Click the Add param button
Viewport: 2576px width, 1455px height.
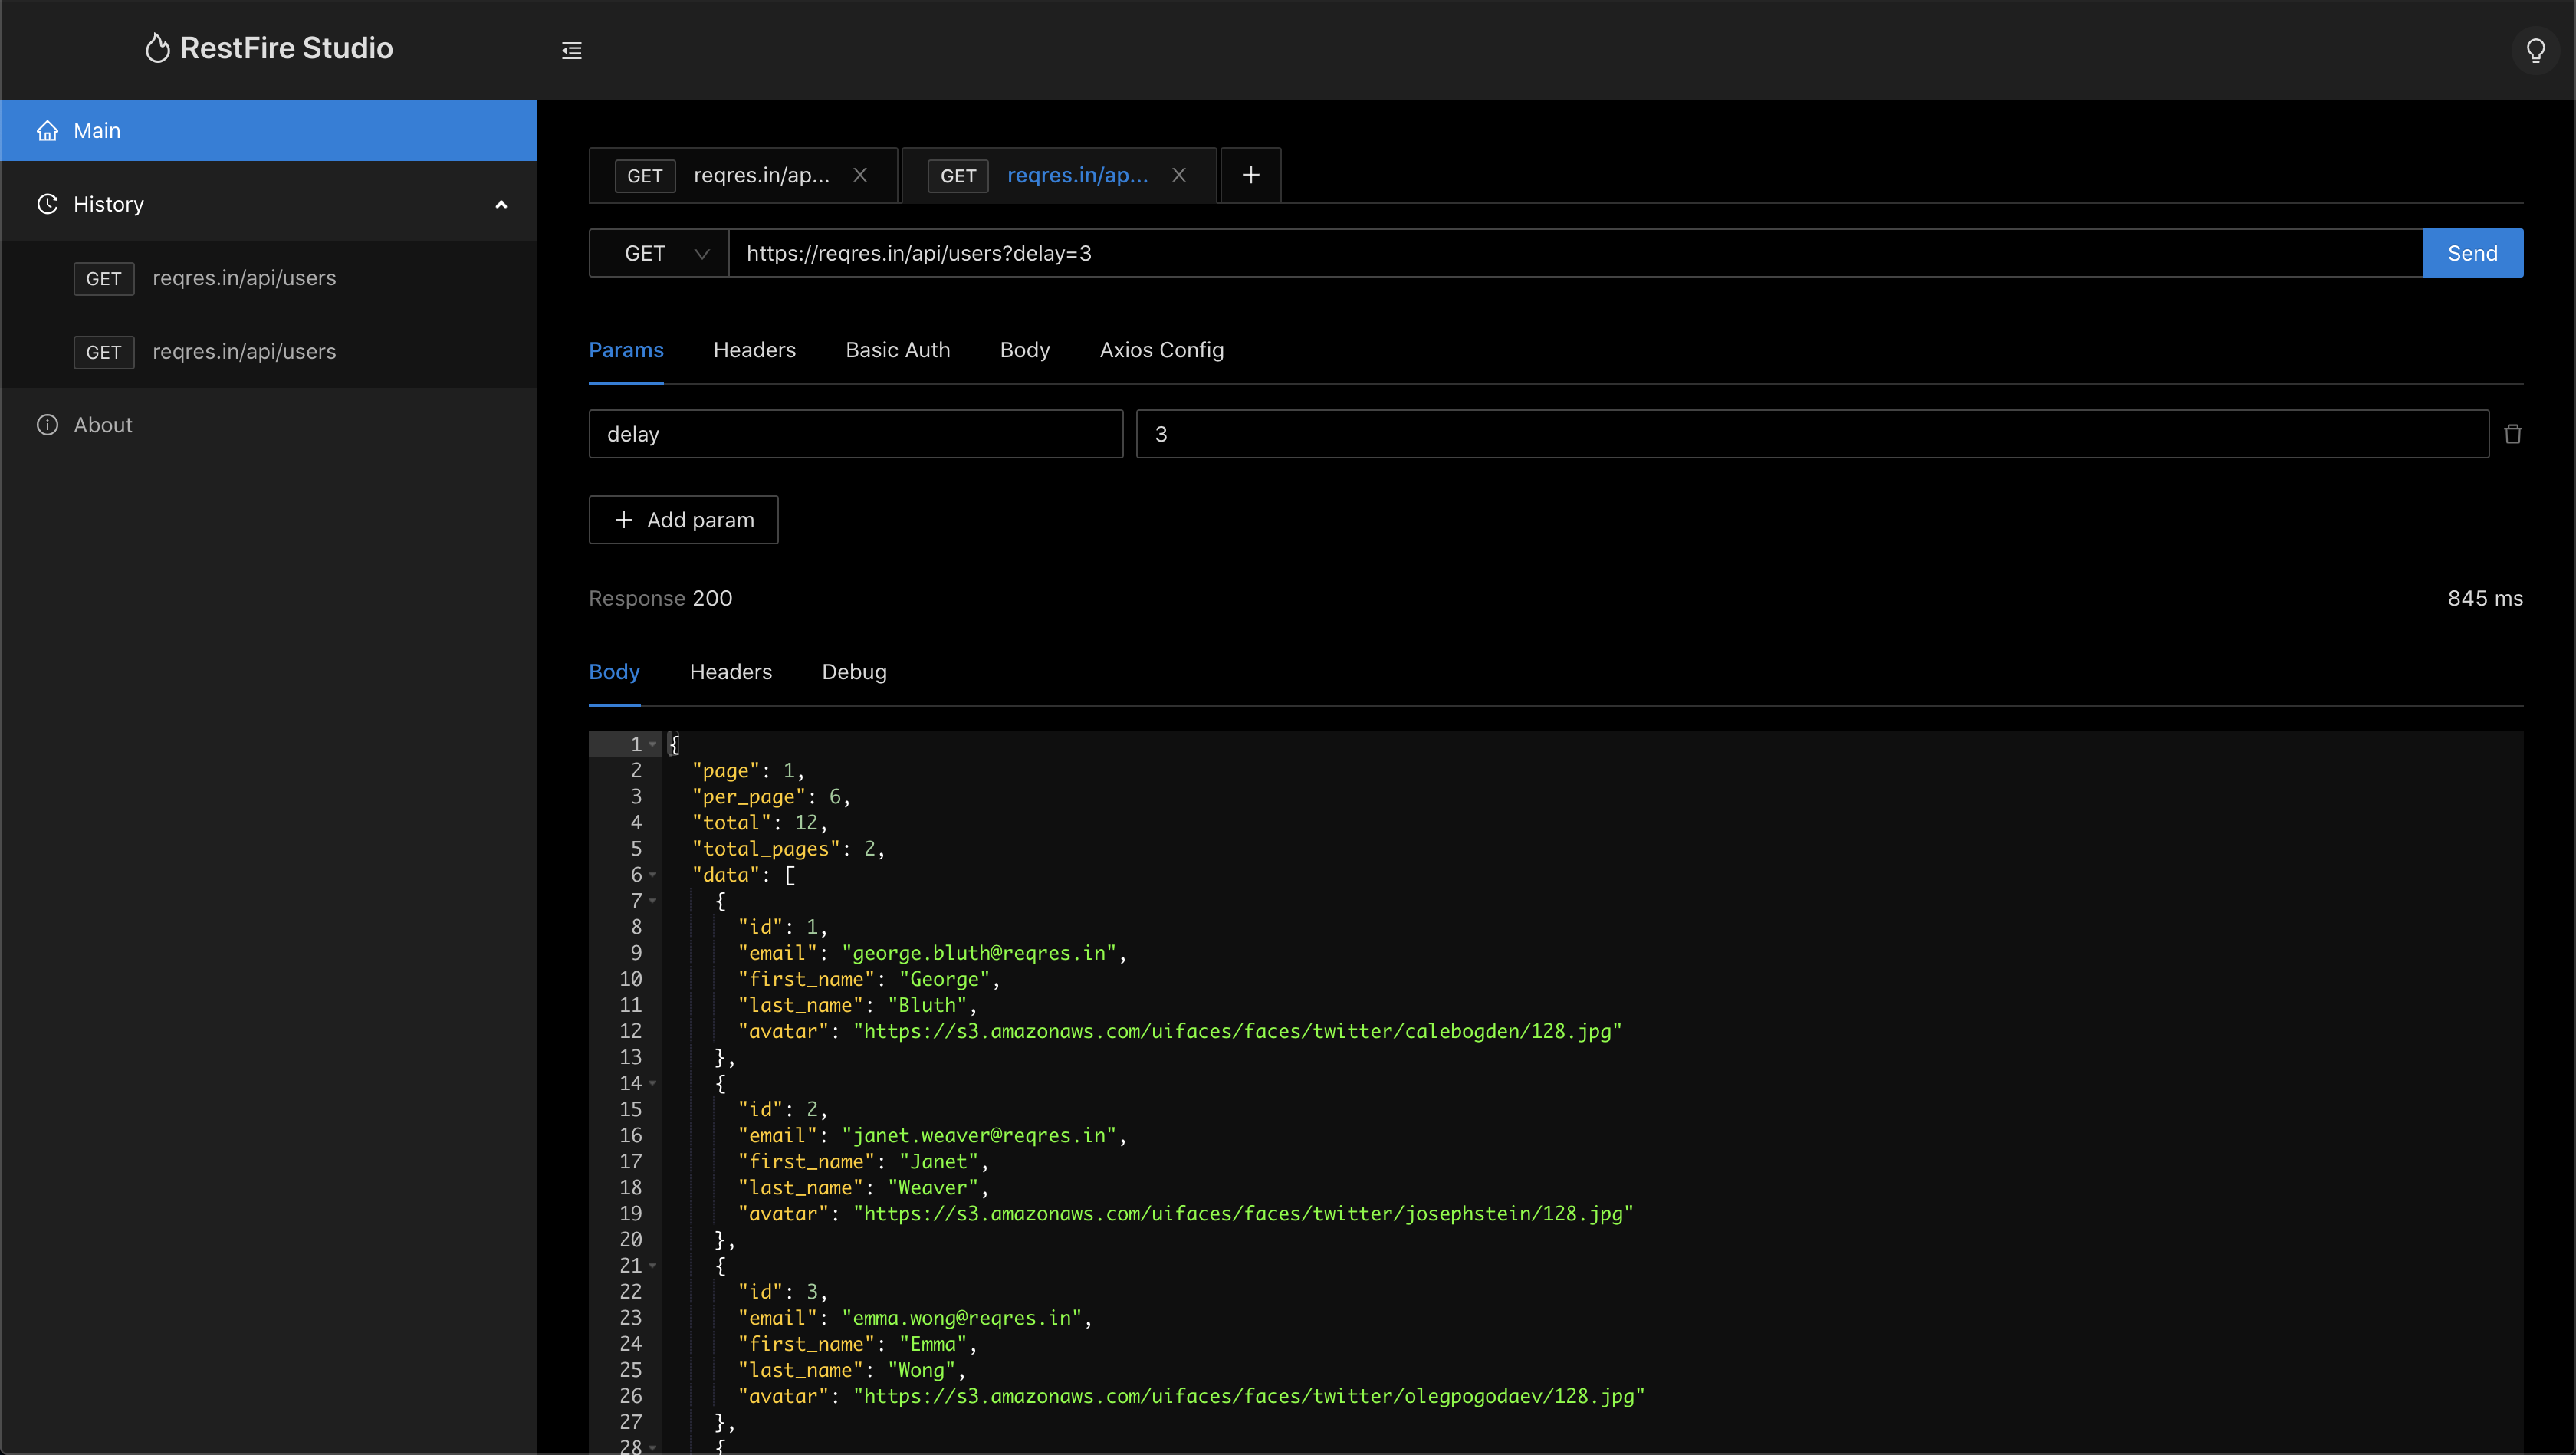(683, 520)
